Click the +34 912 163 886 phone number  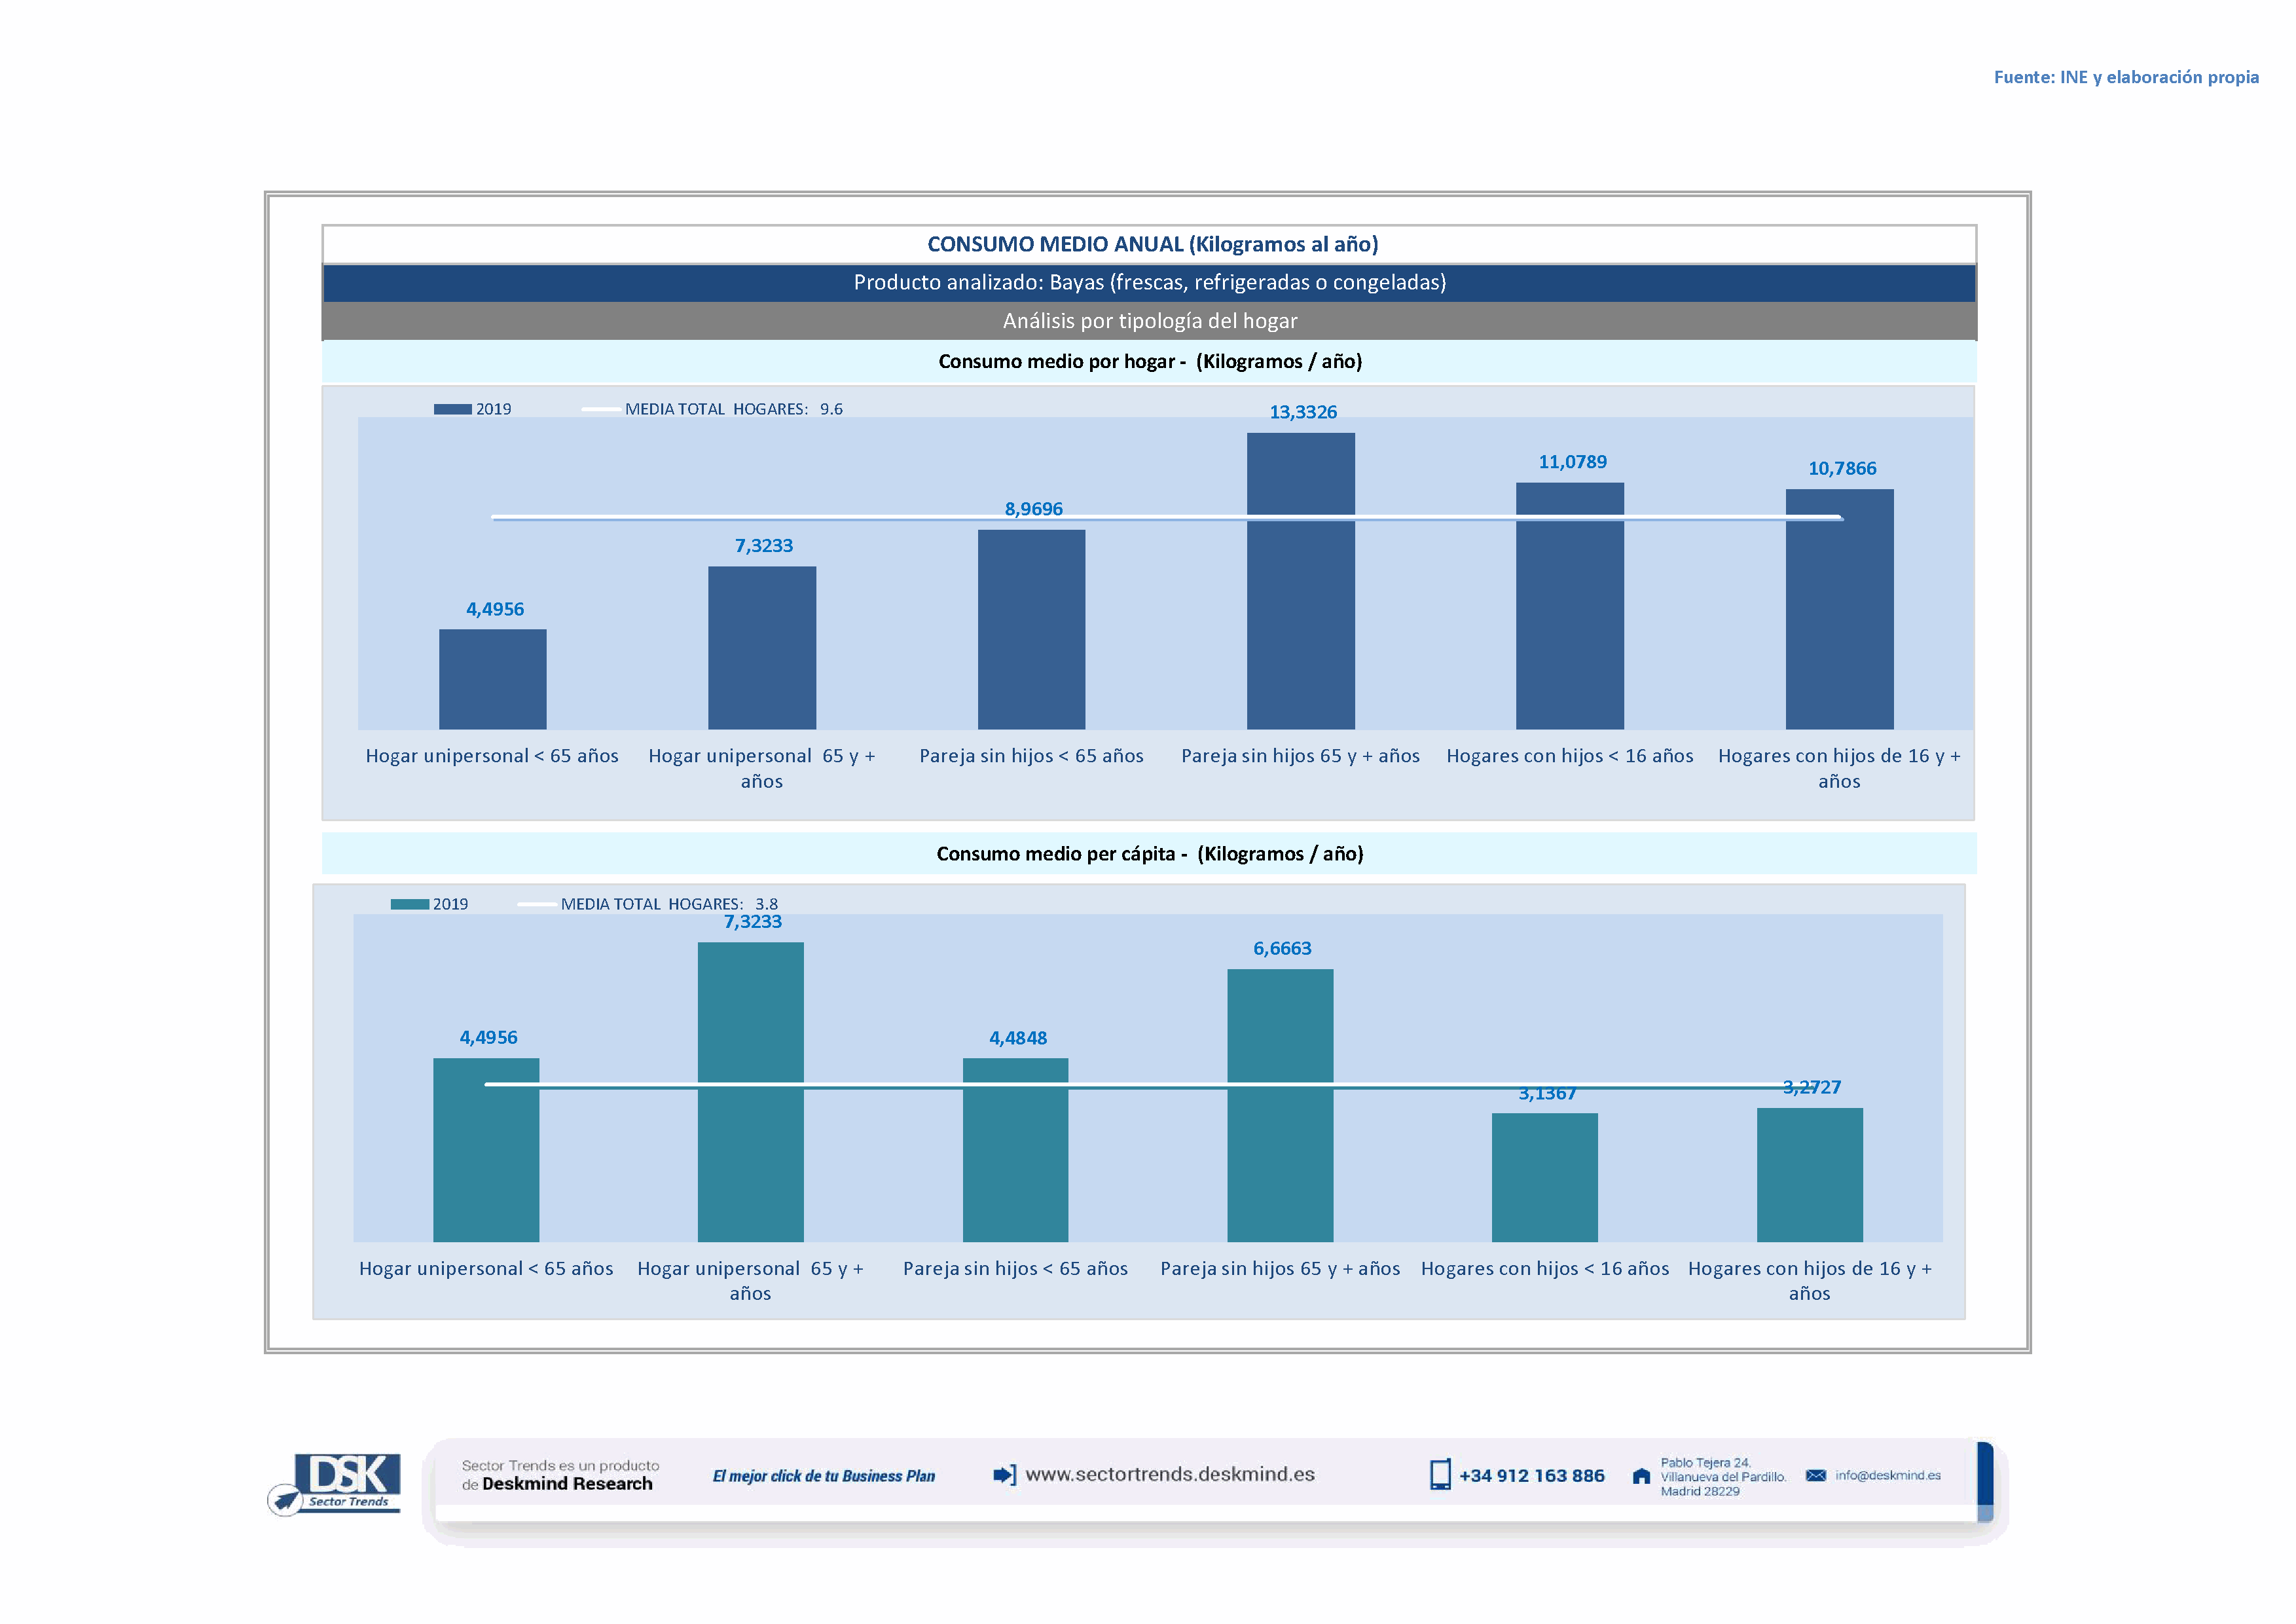pos(1531,1476)
